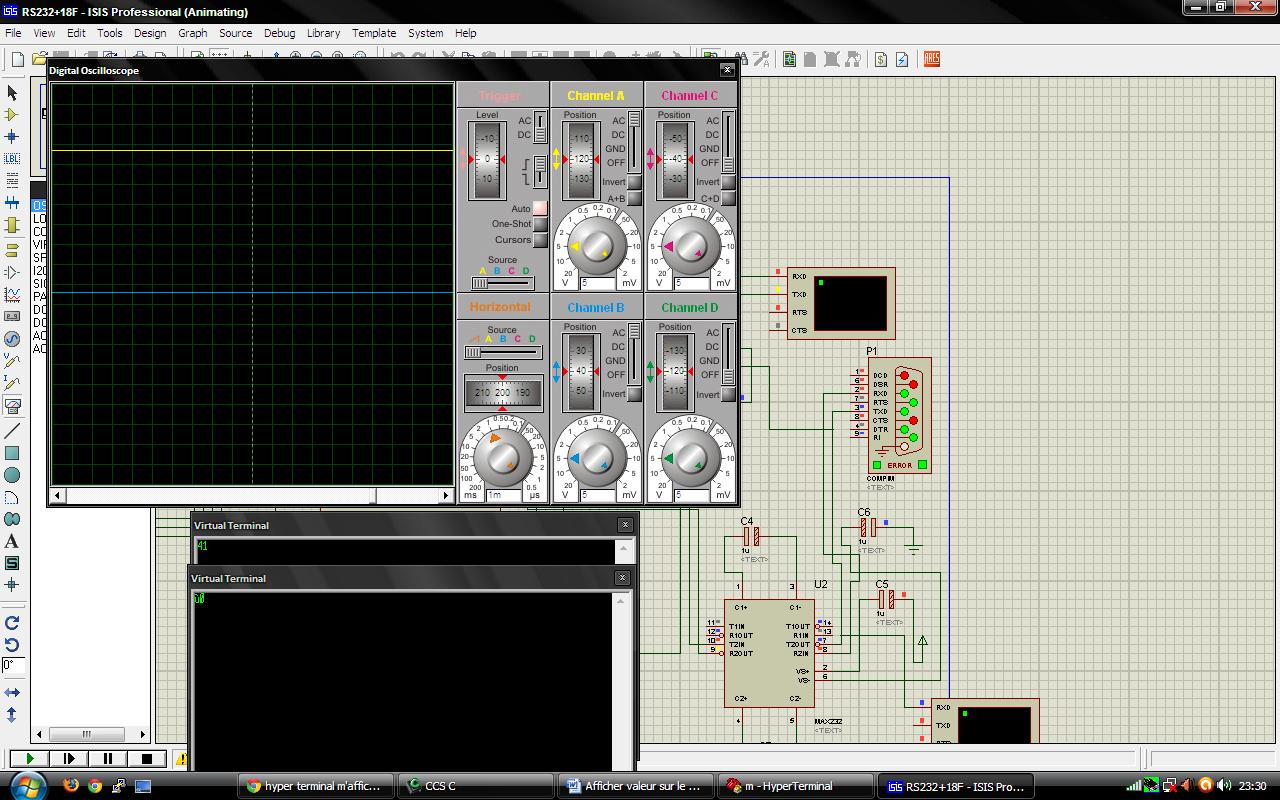Stop the simulation
This screenshot has height=800, width=1280.
(x=146, y=759)
